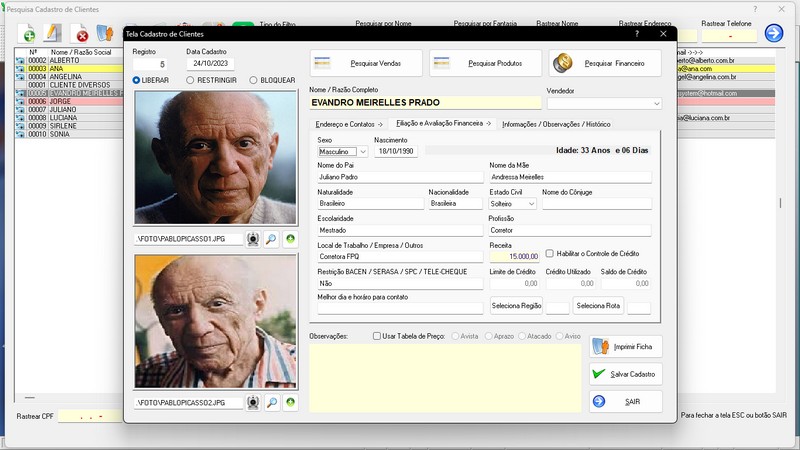Check the Usar Tabela de Preço box
The height and width of the screenshot is (450, 800).
click(x=377, y=336)
